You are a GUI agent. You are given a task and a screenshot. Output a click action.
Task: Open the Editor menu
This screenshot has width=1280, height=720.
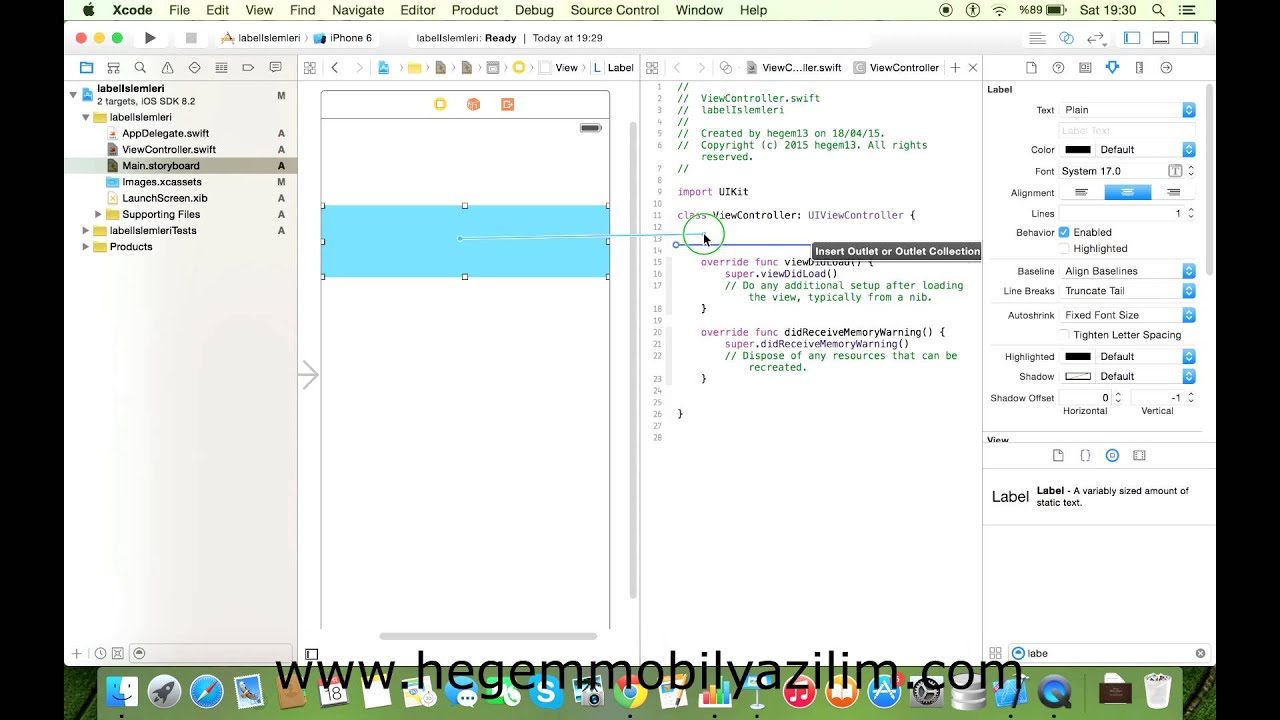pos(418,10)
